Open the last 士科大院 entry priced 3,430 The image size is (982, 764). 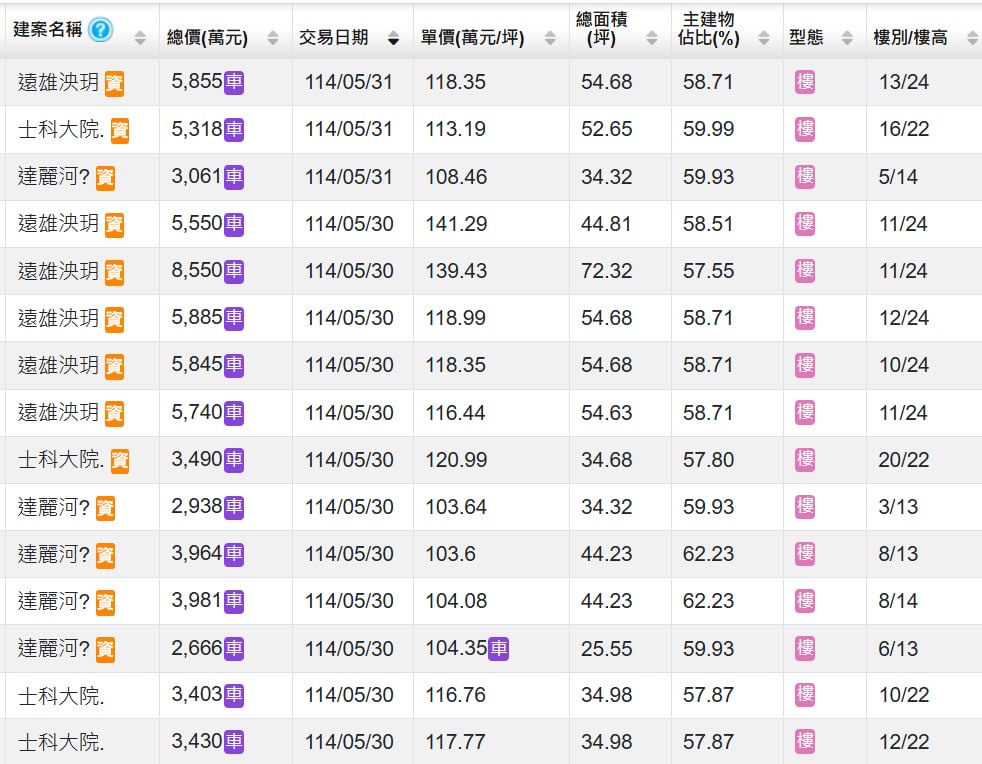61,742
